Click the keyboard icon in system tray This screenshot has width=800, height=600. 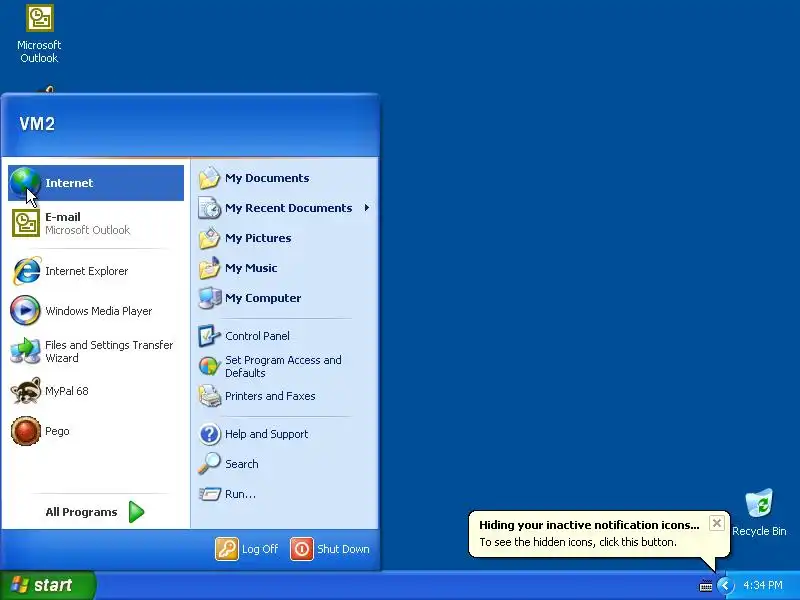[x=706, y=586]
